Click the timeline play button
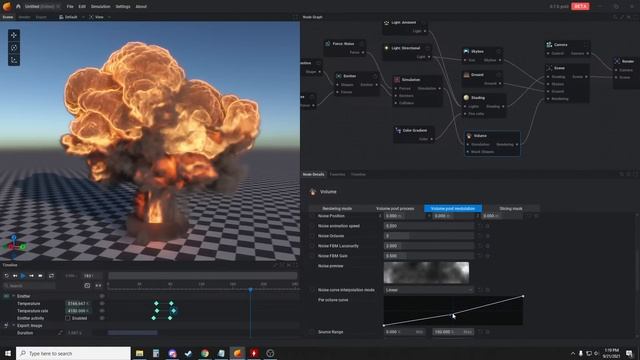 [23, 276]
